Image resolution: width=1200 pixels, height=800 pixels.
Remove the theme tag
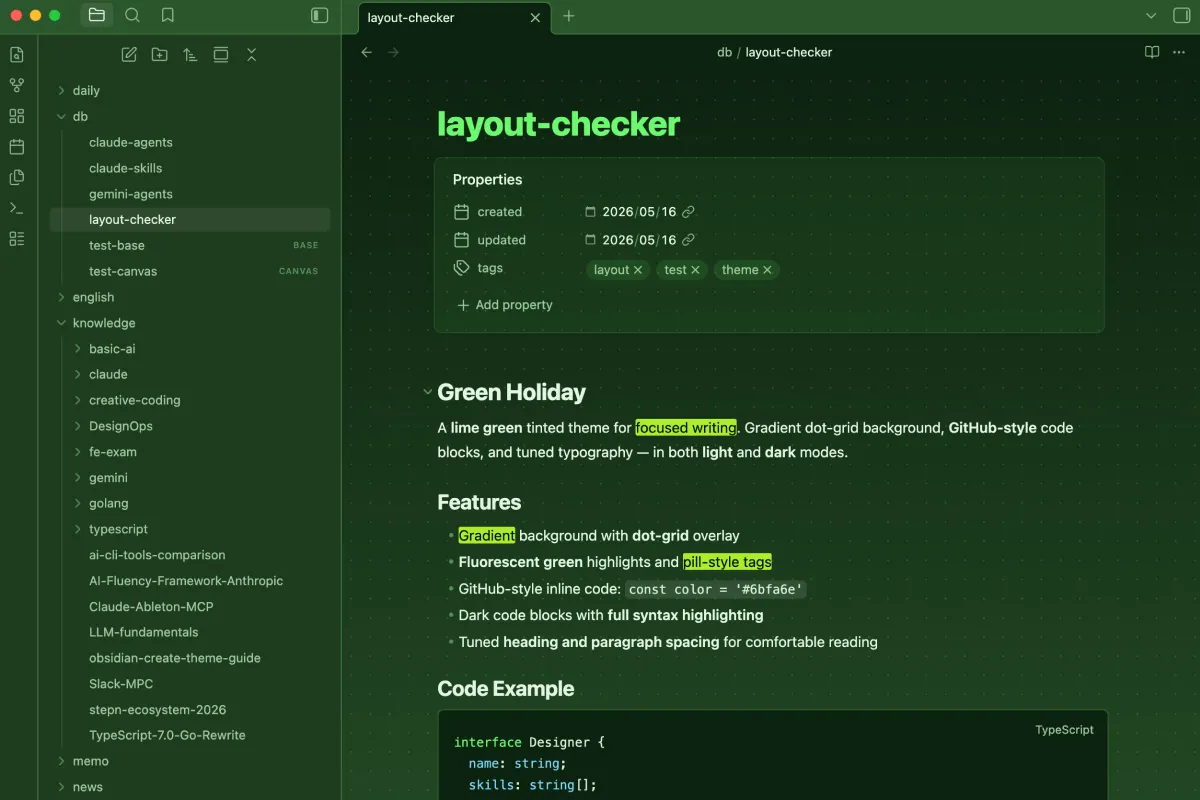[x=767, y=270]
